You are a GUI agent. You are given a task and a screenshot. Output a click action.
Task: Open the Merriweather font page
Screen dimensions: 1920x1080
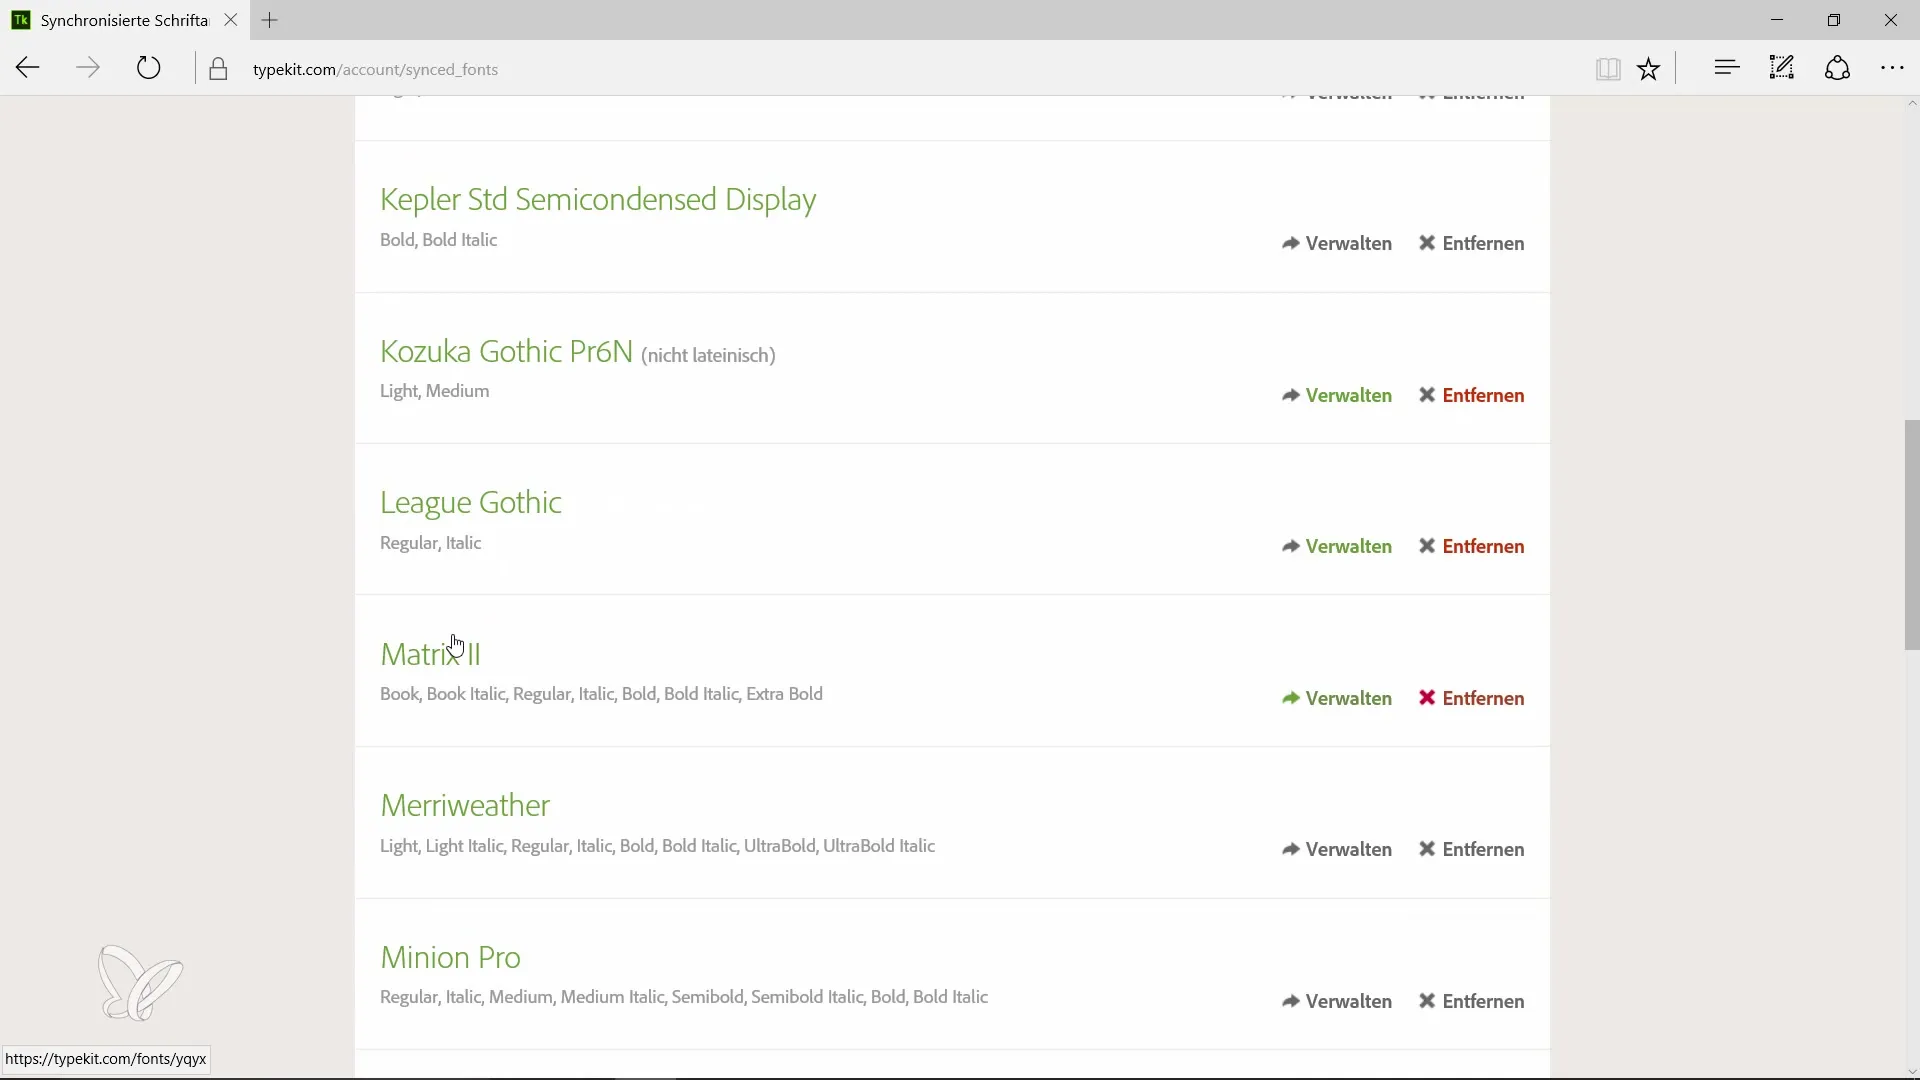[x=465, y=806]
